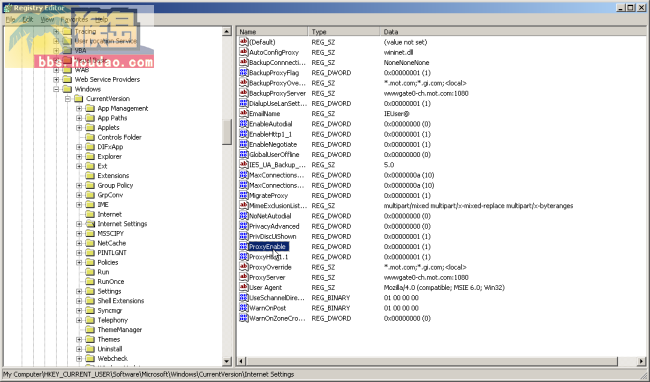This screenshot has height=382, width=650.
Task: Select the WarnOnZoneCrossing value name
Action: [x=277, y=318]
